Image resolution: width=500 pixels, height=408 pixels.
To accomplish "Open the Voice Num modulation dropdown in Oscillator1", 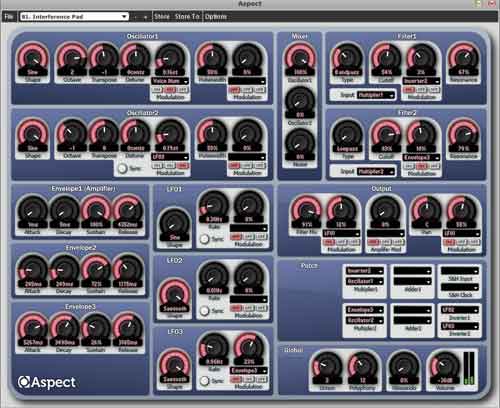I will point(170,81).
